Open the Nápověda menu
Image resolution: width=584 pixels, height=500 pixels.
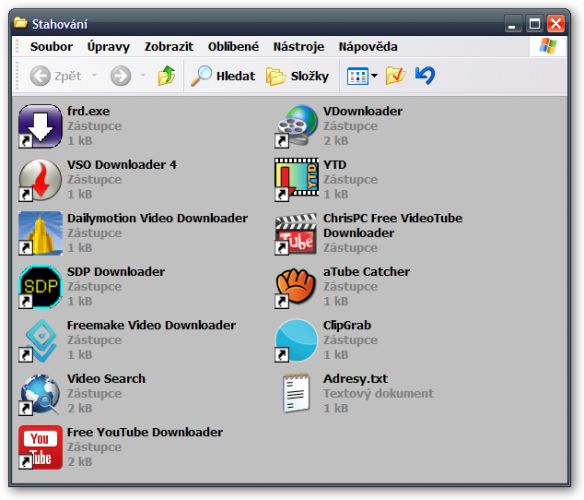(x=368, y=47)
